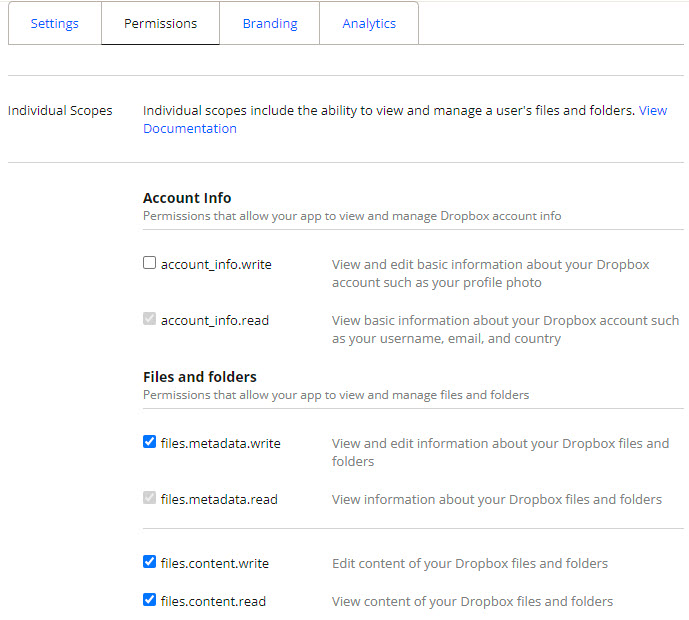Open the View Documentation link

(189, 129)
